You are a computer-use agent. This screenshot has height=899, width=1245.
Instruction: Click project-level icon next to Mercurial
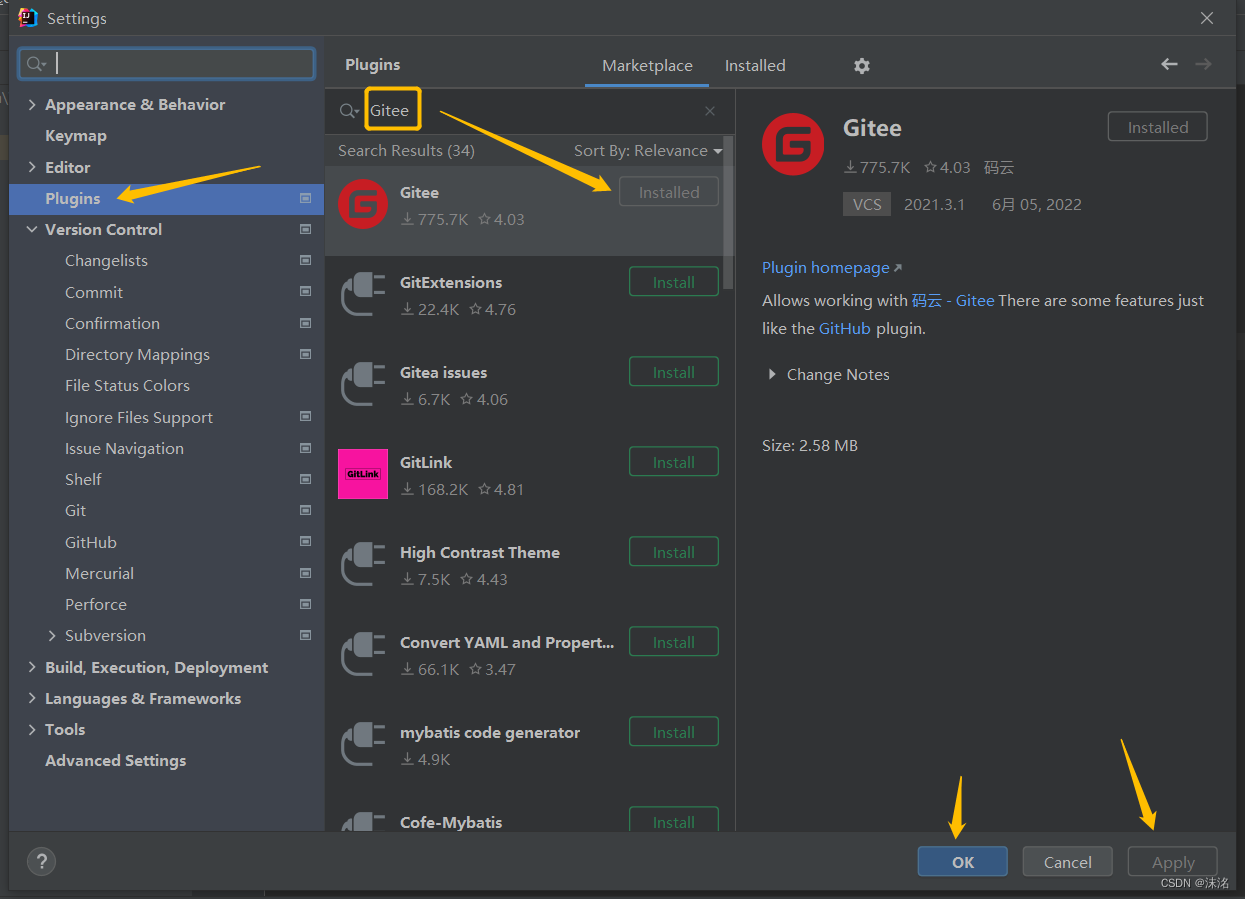coord(305,573)
